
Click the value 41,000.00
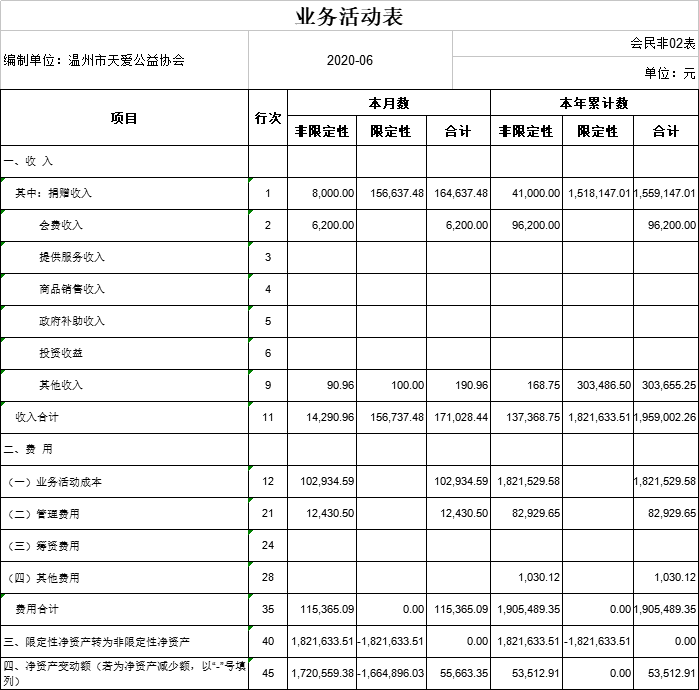tap(536, 193)
